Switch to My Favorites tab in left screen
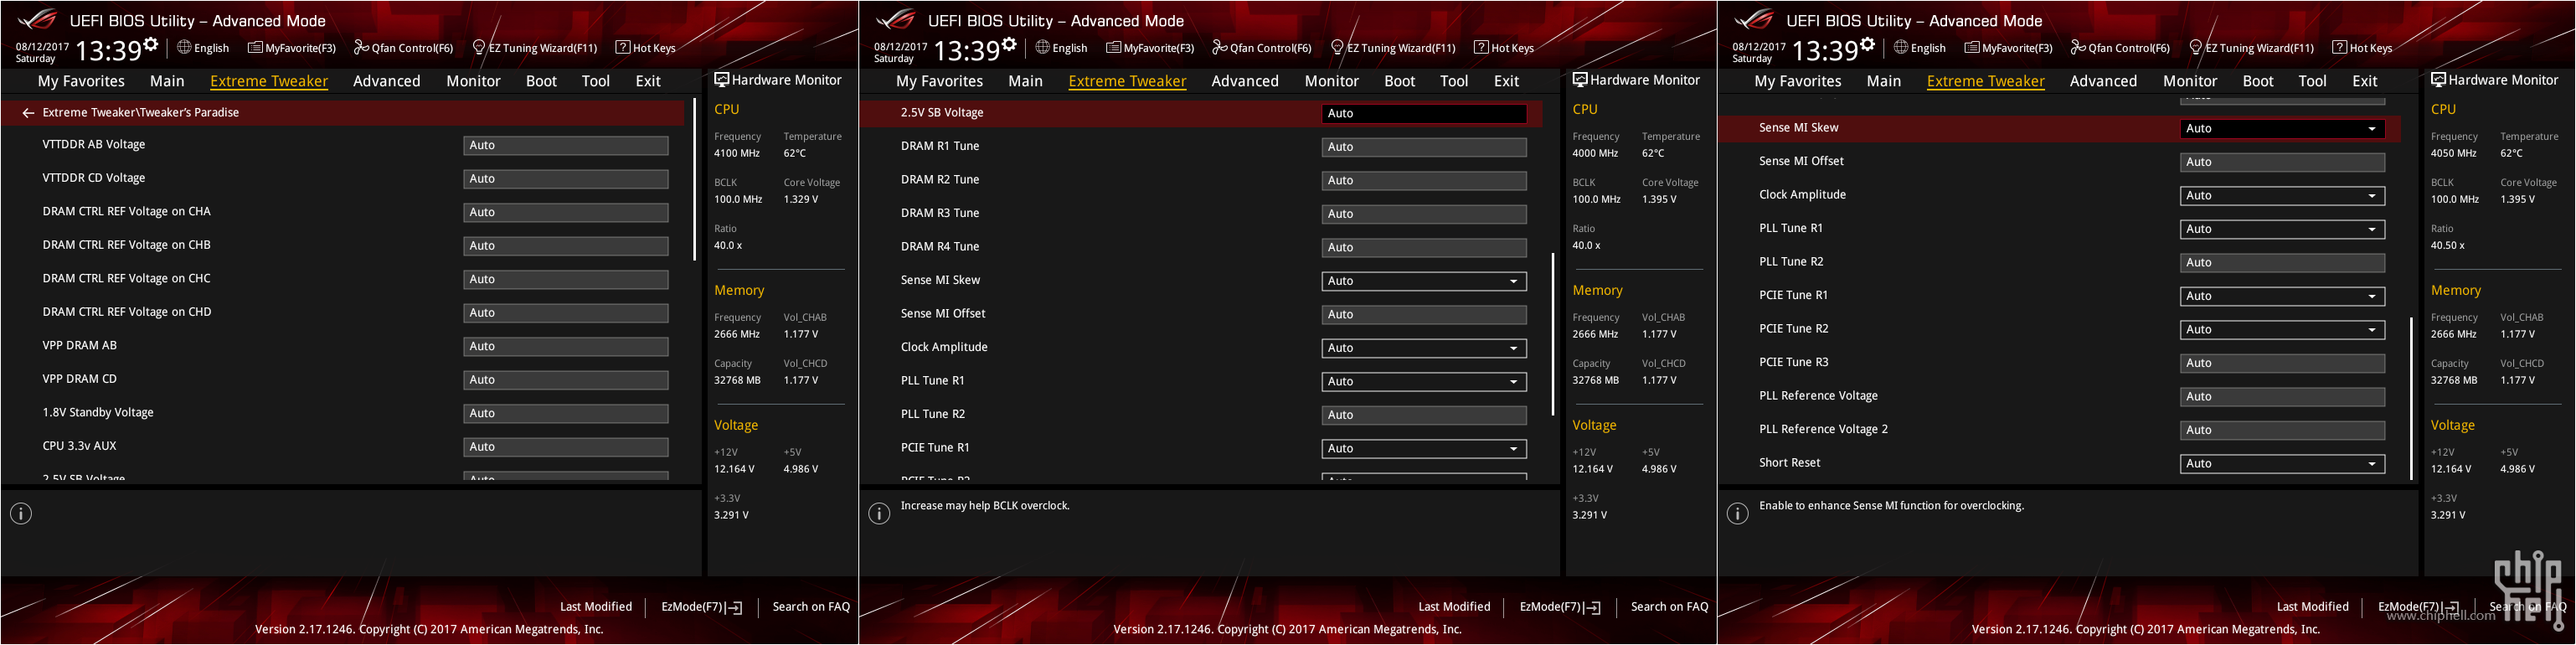The height and width of the screenshot is (645, 2576). pos(81,81)
